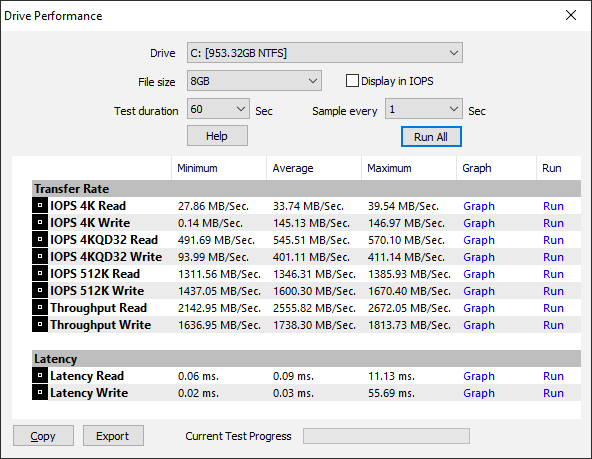Open Graph for IOPS 4K Read
Image resolution: width=592 pixels, height=459 pixels.
pyautogui.click(x=479, y=206)
